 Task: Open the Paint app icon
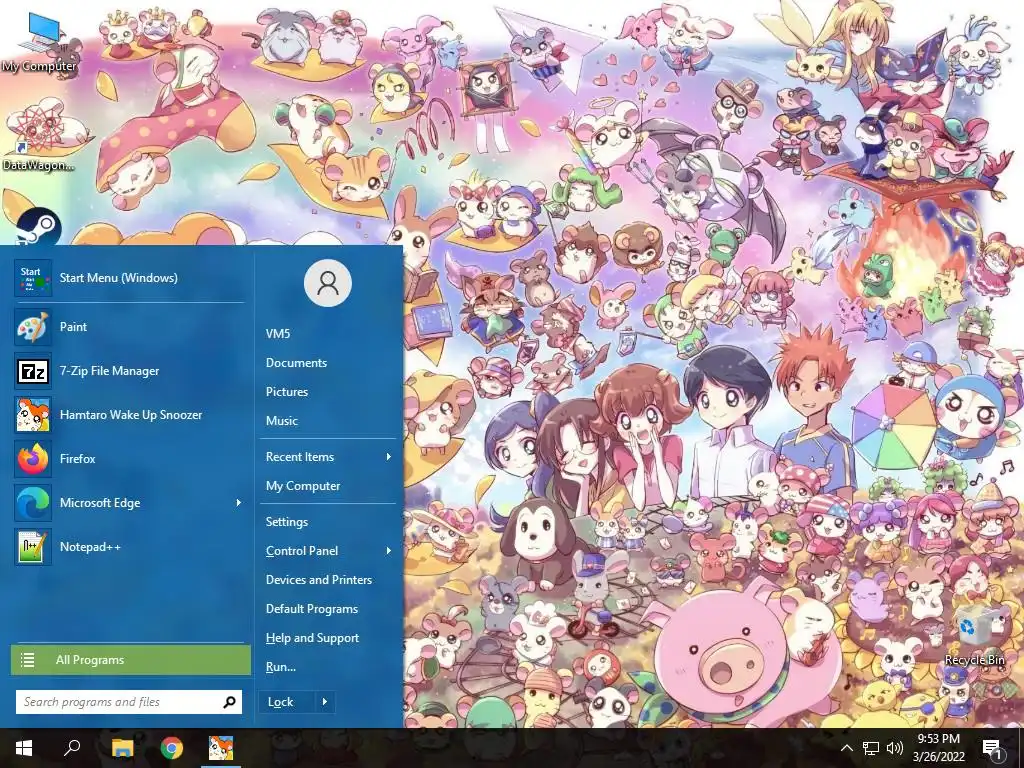[33, 327]
